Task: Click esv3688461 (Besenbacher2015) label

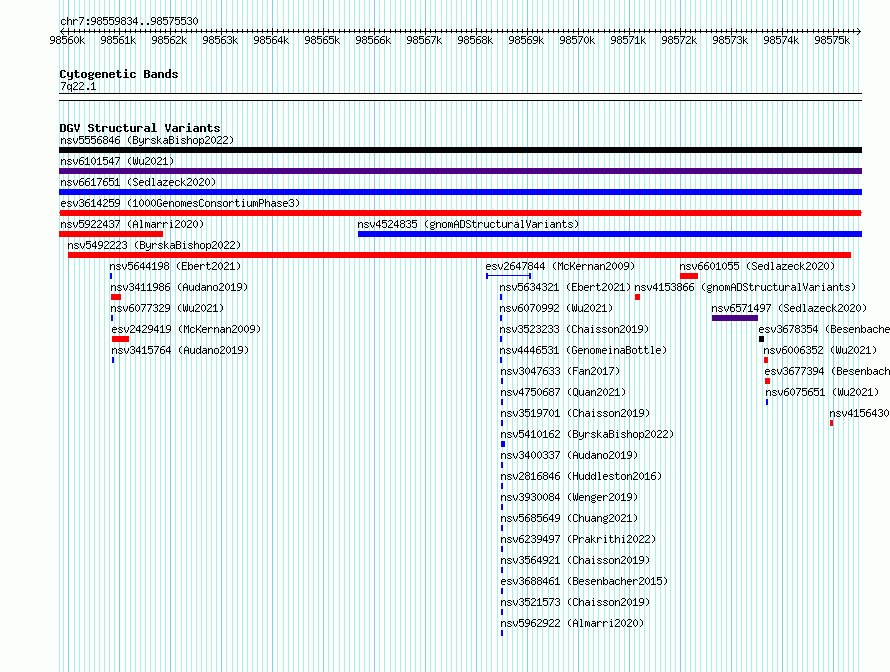Action: click(584, 581)
